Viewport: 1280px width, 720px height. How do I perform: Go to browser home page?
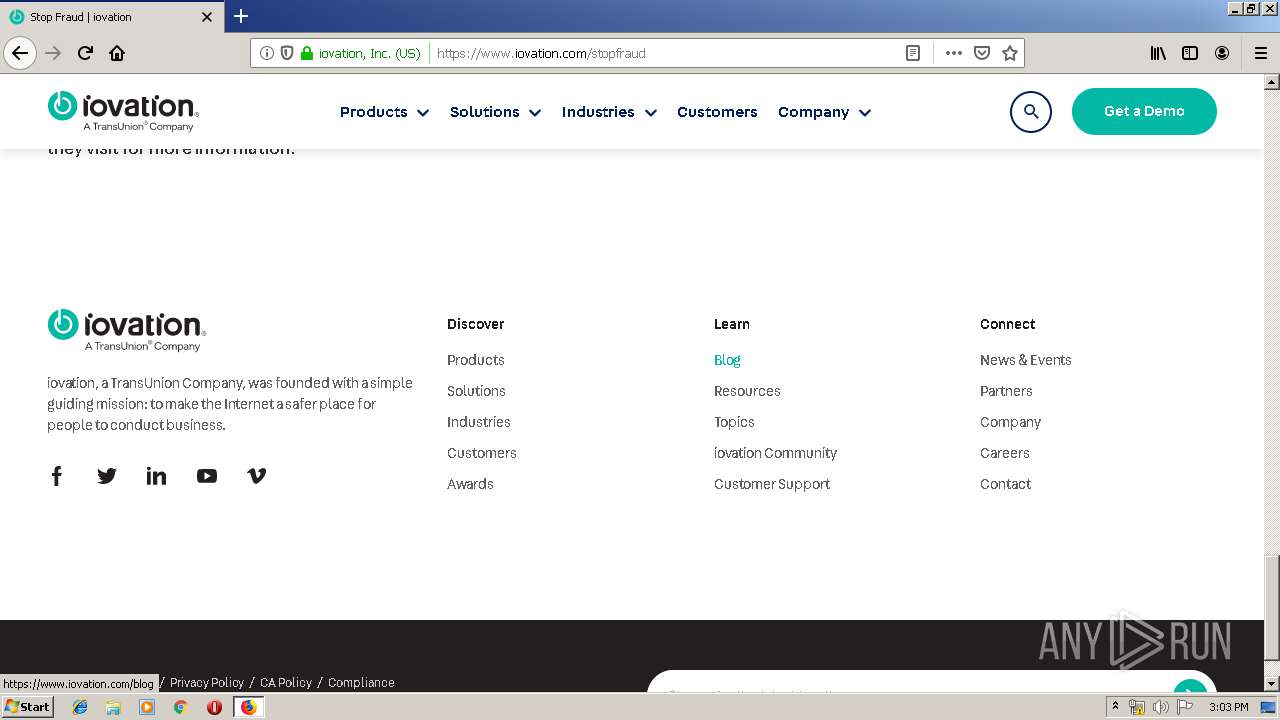point(117,53)
